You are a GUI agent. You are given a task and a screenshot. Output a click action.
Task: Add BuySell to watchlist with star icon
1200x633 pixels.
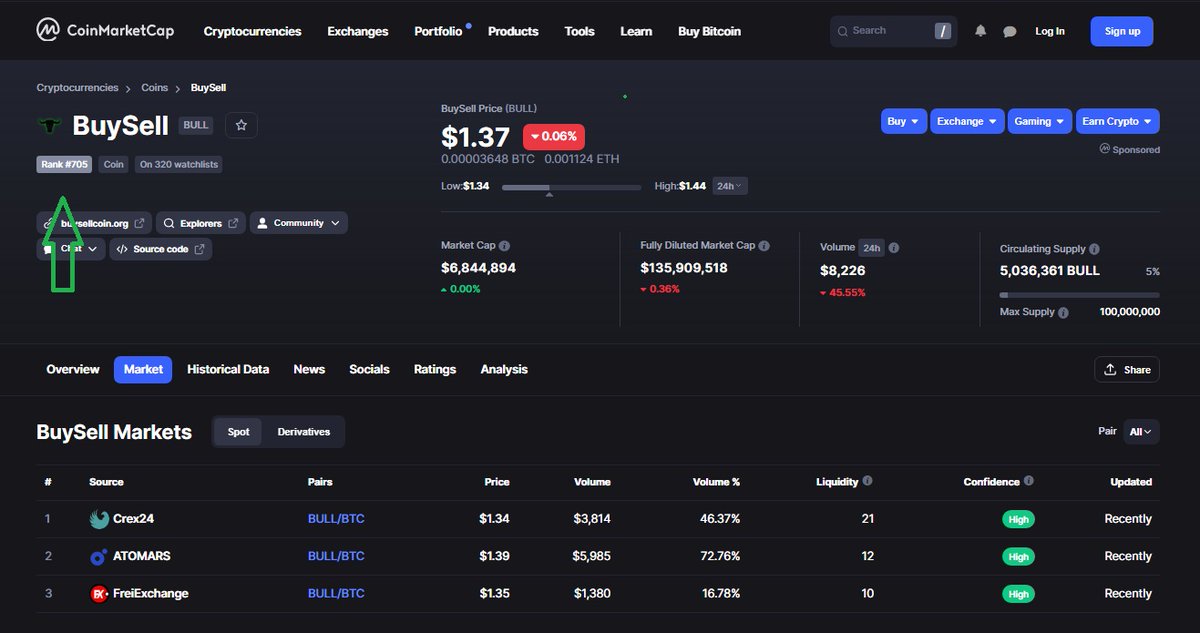pyautogui.click(x=241, y=125)
